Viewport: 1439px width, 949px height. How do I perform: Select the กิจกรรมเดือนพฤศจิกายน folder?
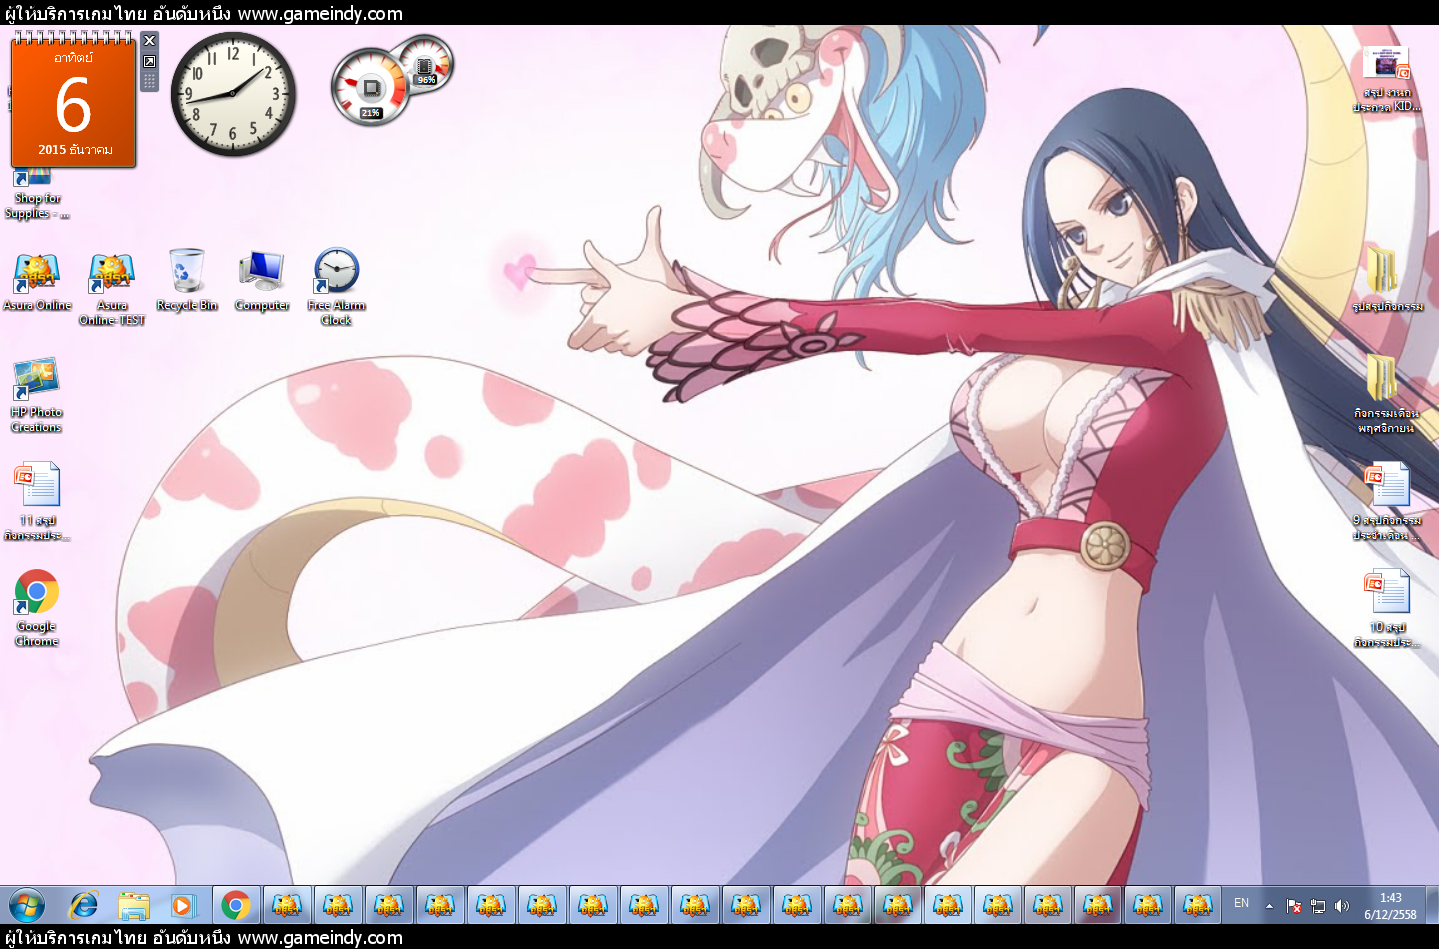pyautogui.click(x=1386, y=394)
